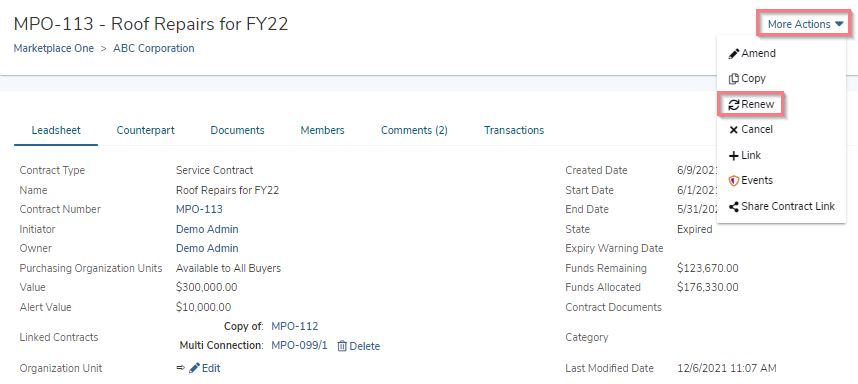Open the ABC Corporation breadcrumb link
This screenshot has height=384, width=858.
[x=154, y=48]
